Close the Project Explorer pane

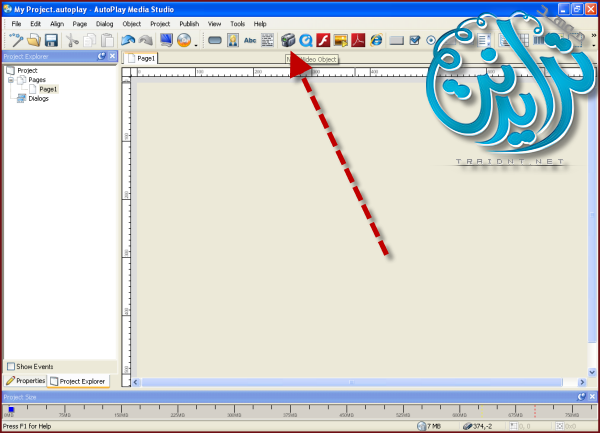pyautogui.click(x=112, y=56)
